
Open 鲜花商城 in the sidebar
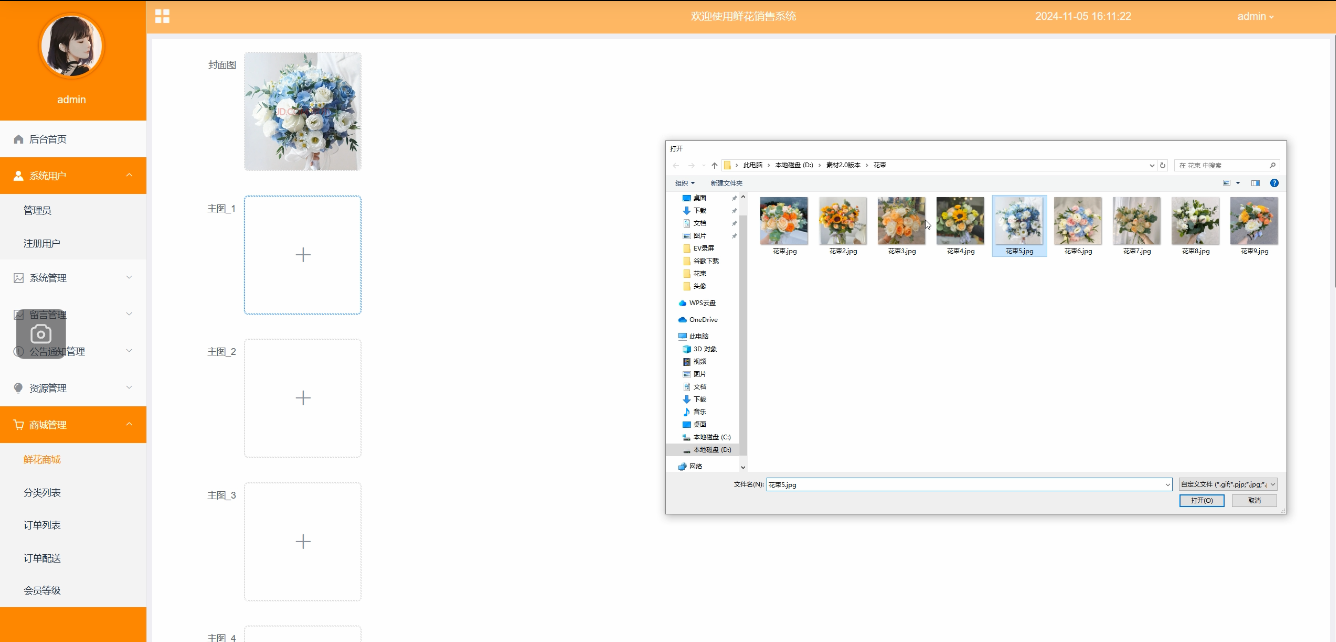[43, 460]
